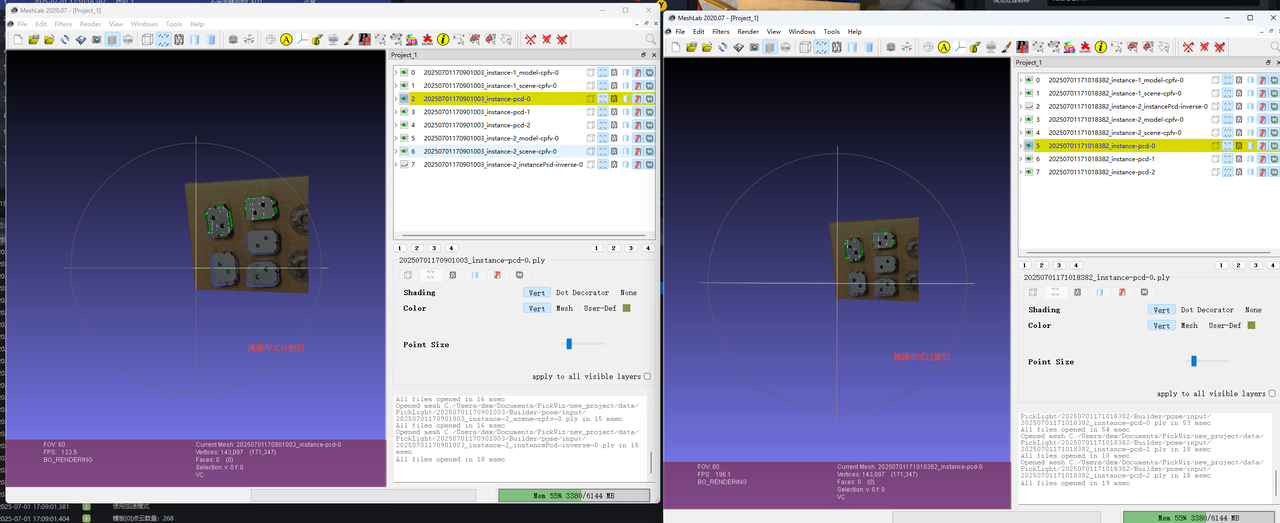Toggle Show Layer Dialog icon in right toolbar
1280x523 pixels.
tap(771, 47)
